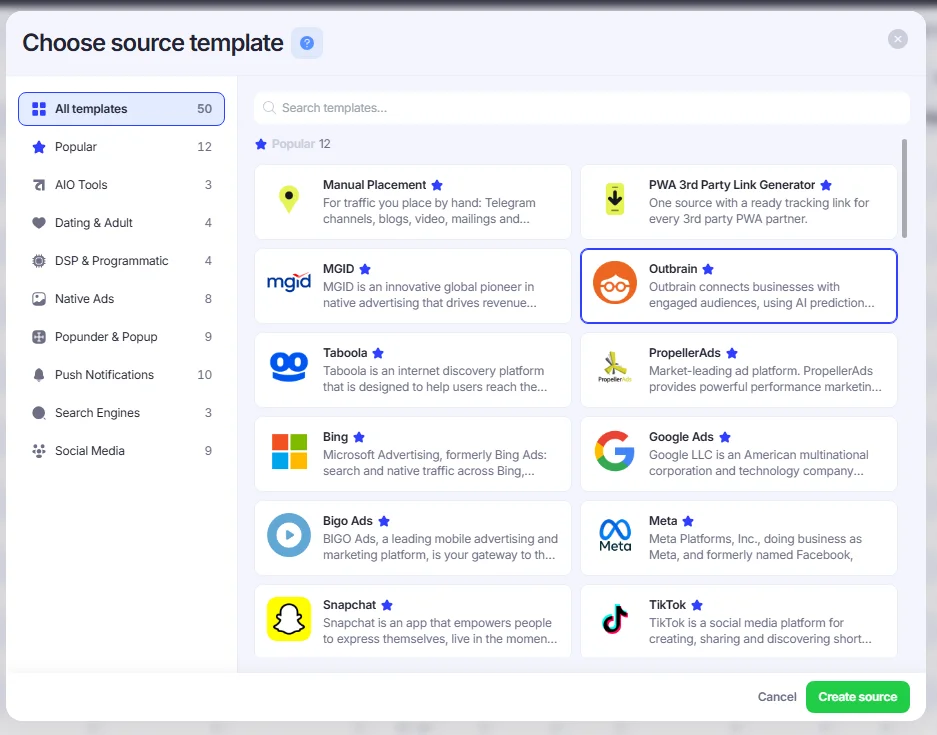The height and width of the screenshot is (735, 937).
Task: Open the Popular category
Action: (x=121, y=147)
